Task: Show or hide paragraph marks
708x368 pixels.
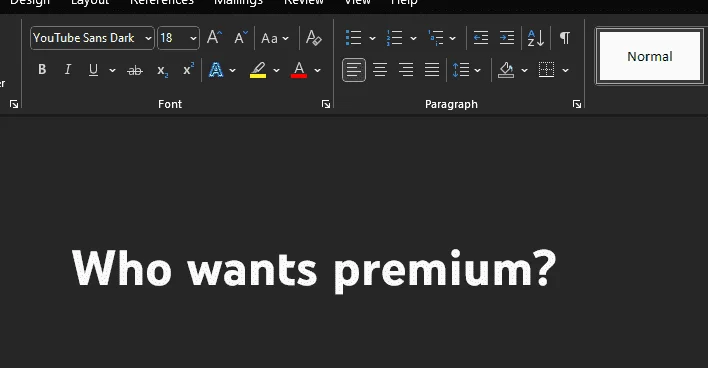Action: (564, 37)
